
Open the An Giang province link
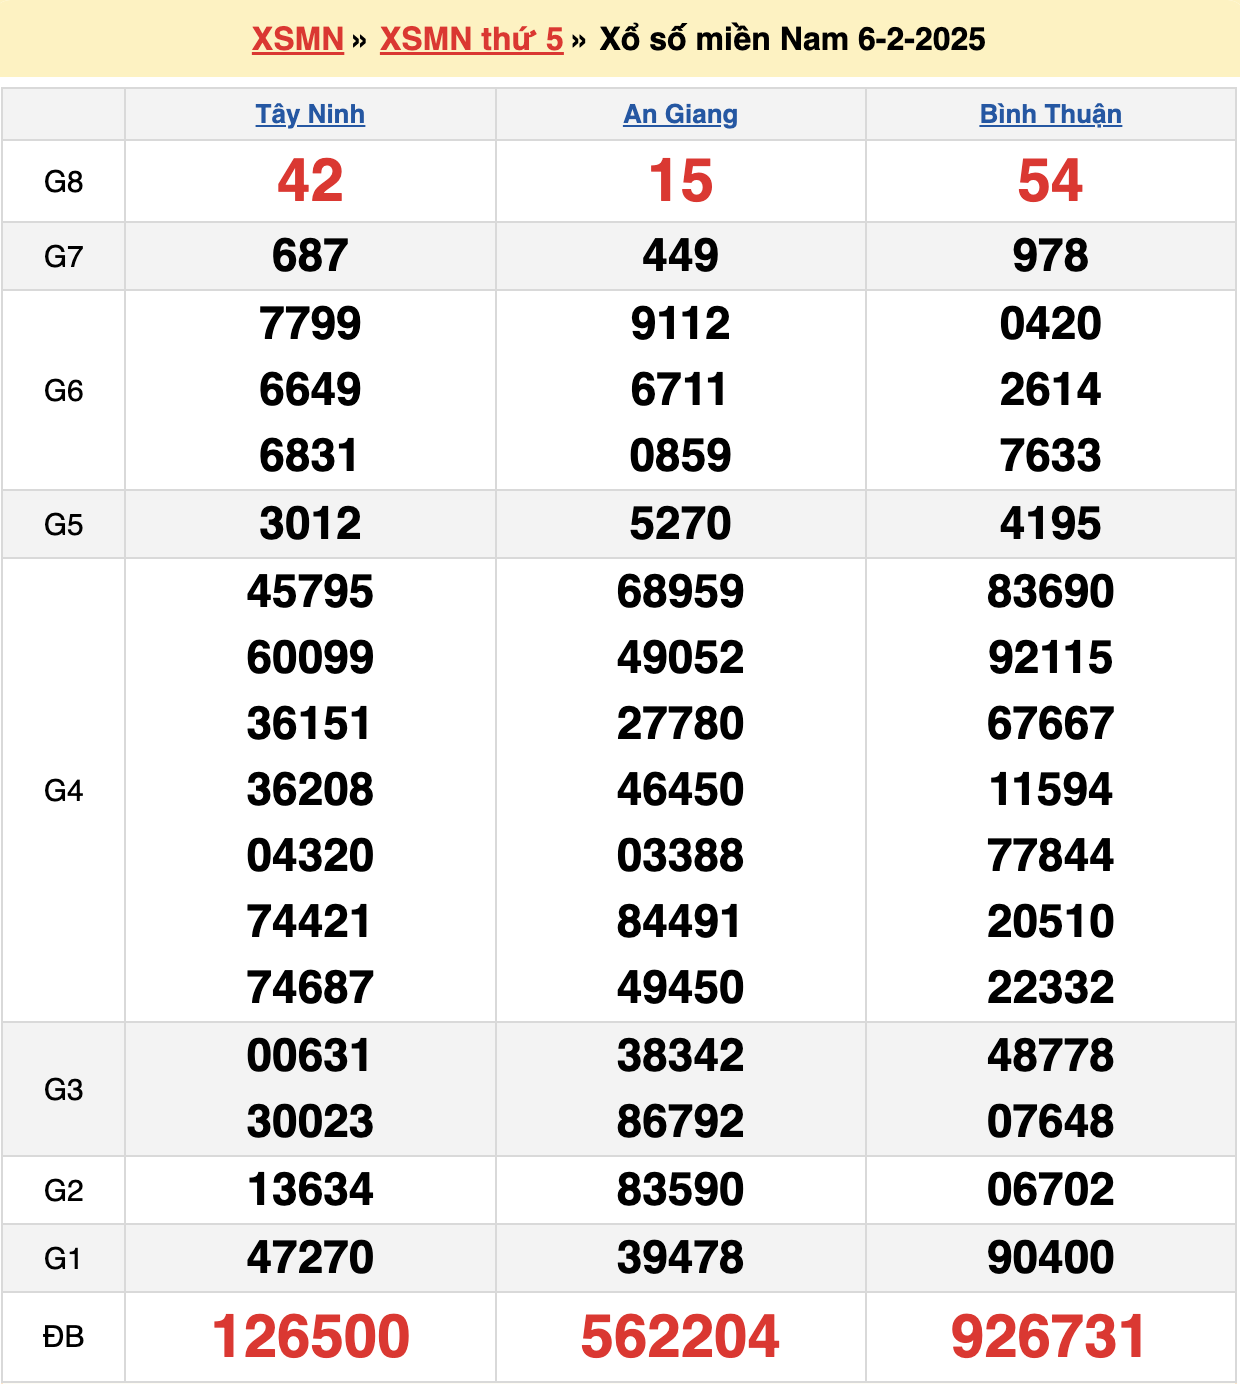point(680,114)
